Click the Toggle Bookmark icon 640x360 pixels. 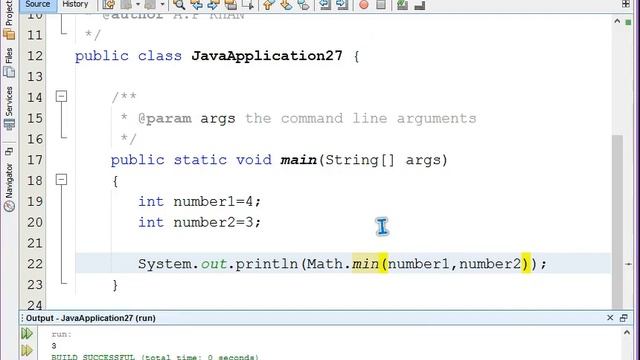tap(304, 4)
